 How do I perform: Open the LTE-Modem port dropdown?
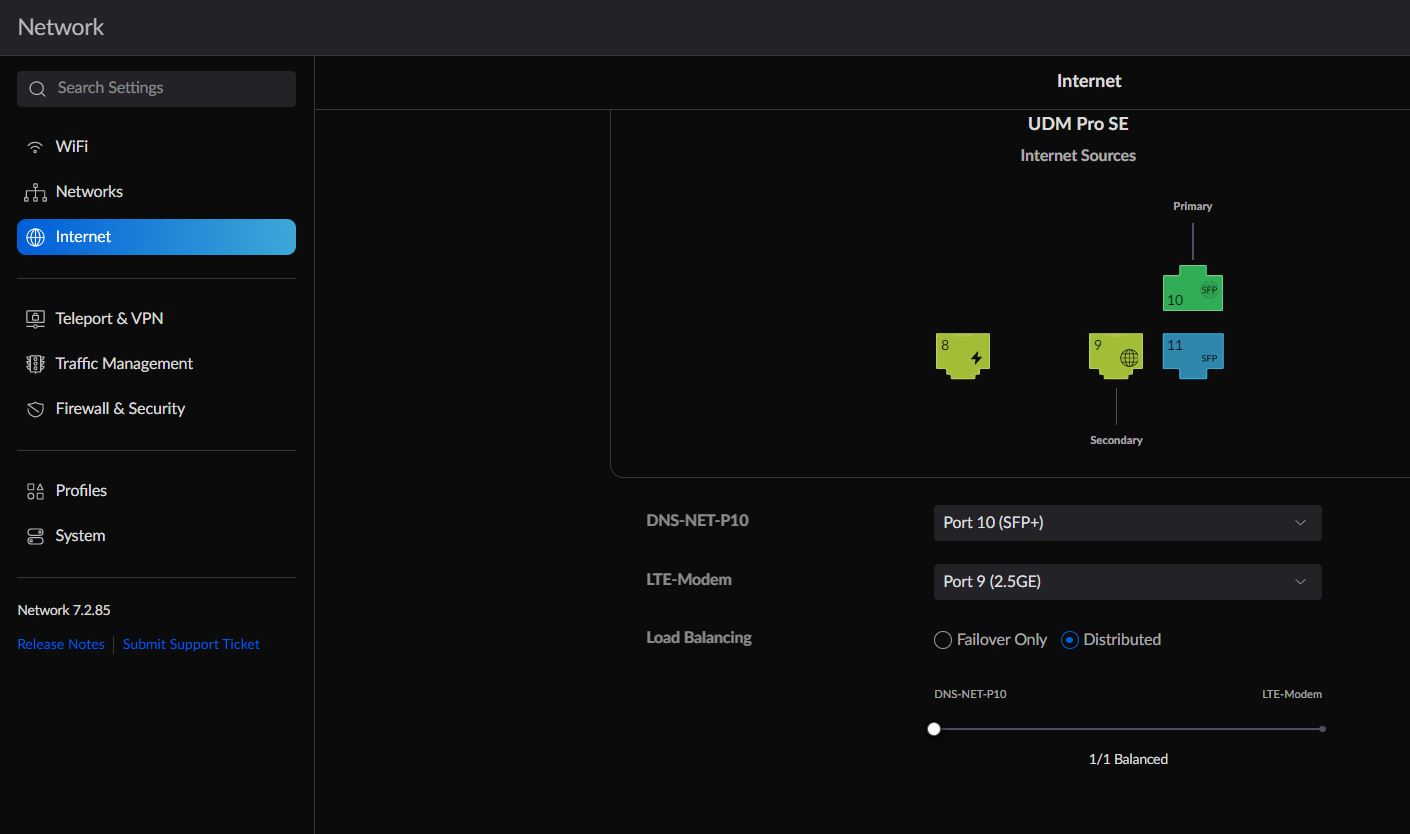pos(1128,582)
